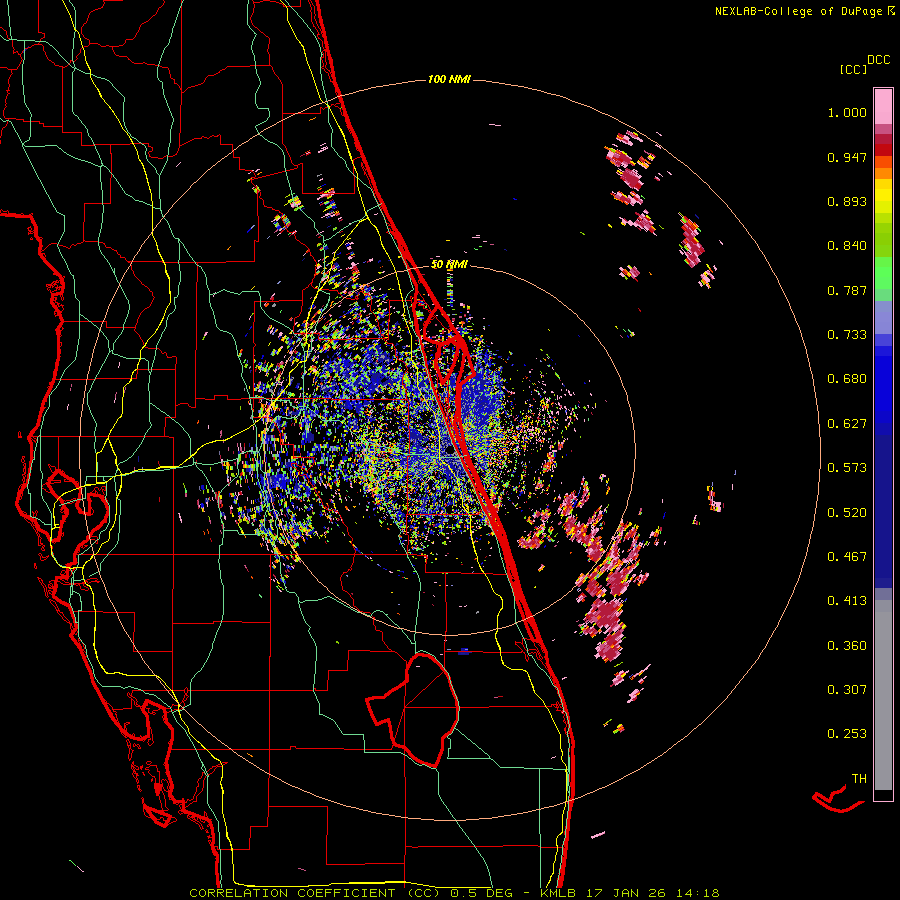This screenshot has width=900, height=900.
Task: Select the 0.787 value on the scale
Action: point(847,290)
